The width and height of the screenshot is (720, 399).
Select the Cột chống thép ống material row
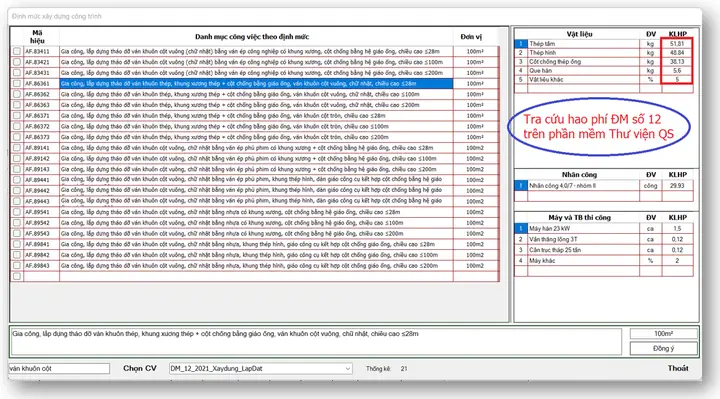(x=603, y=62)
